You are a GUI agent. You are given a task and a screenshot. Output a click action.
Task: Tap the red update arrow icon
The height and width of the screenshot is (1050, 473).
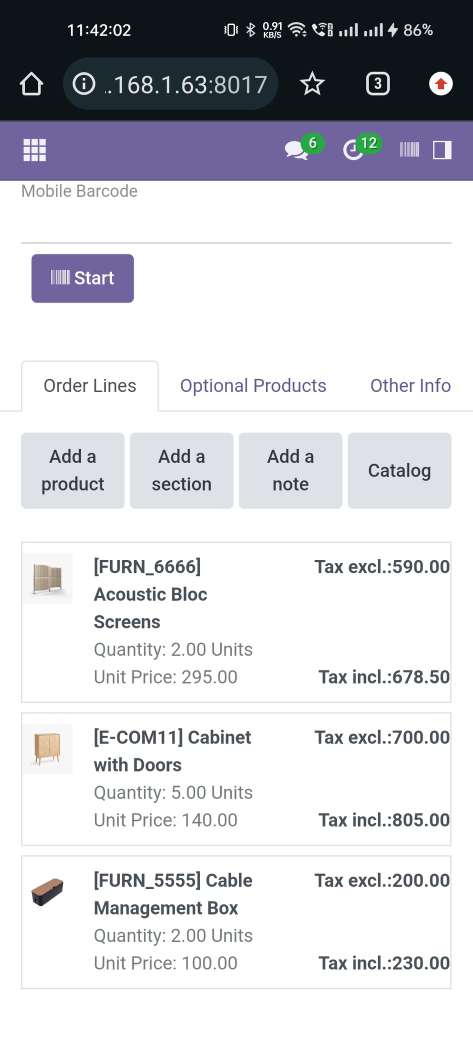click(x=441, y=84)
